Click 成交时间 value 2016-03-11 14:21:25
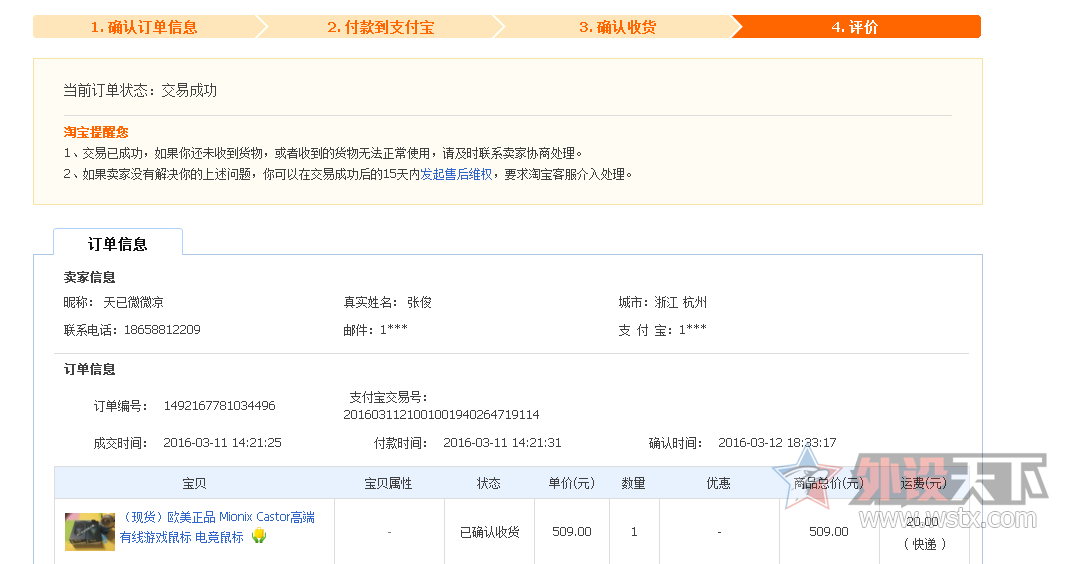 click(x=223, y=443)
